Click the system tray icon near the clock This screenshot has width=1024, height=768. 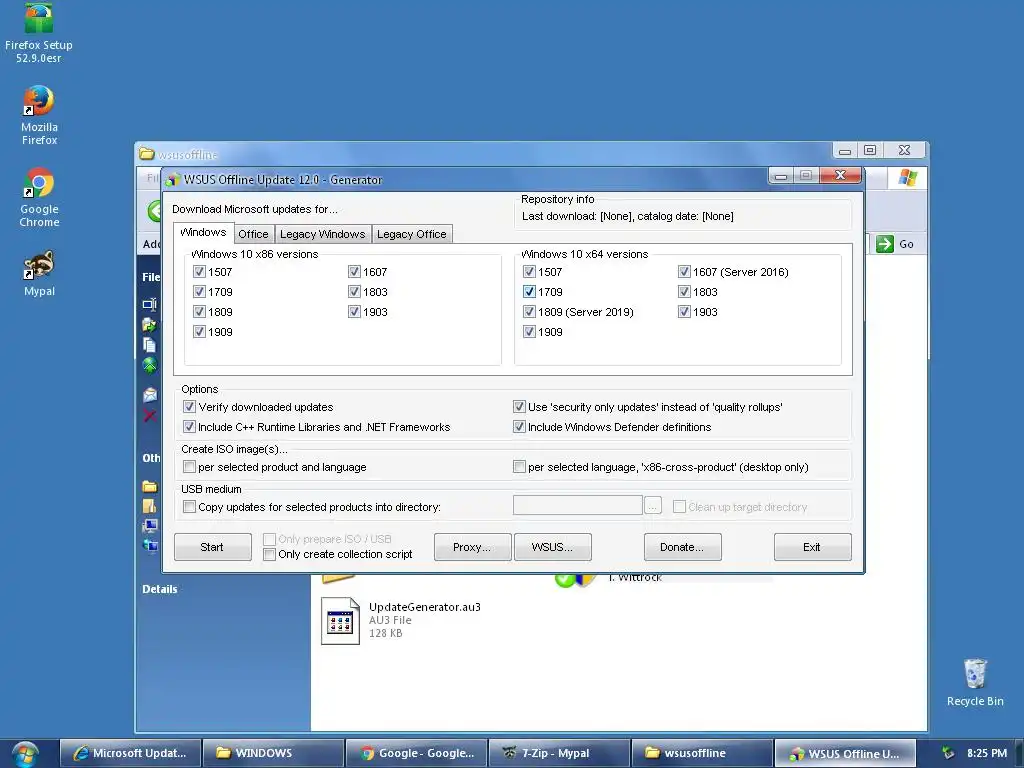pyautogui.click(x=948, y=753)
